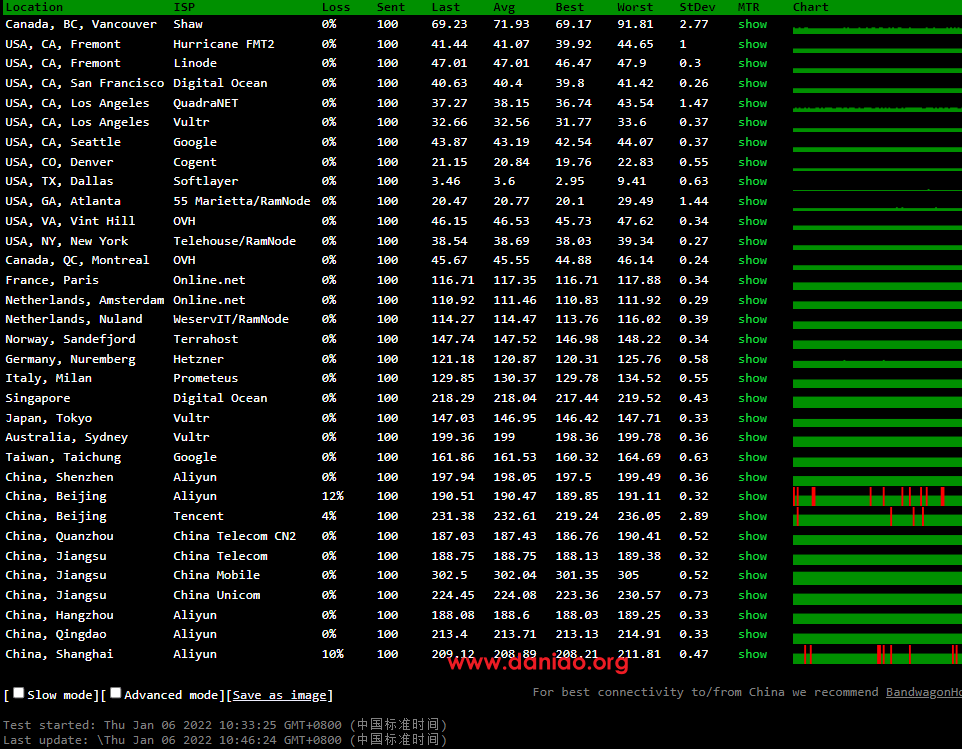Show MTR for Sandefjord Terrahost
Screen dimensions: 962x749
tap(752, 339)
